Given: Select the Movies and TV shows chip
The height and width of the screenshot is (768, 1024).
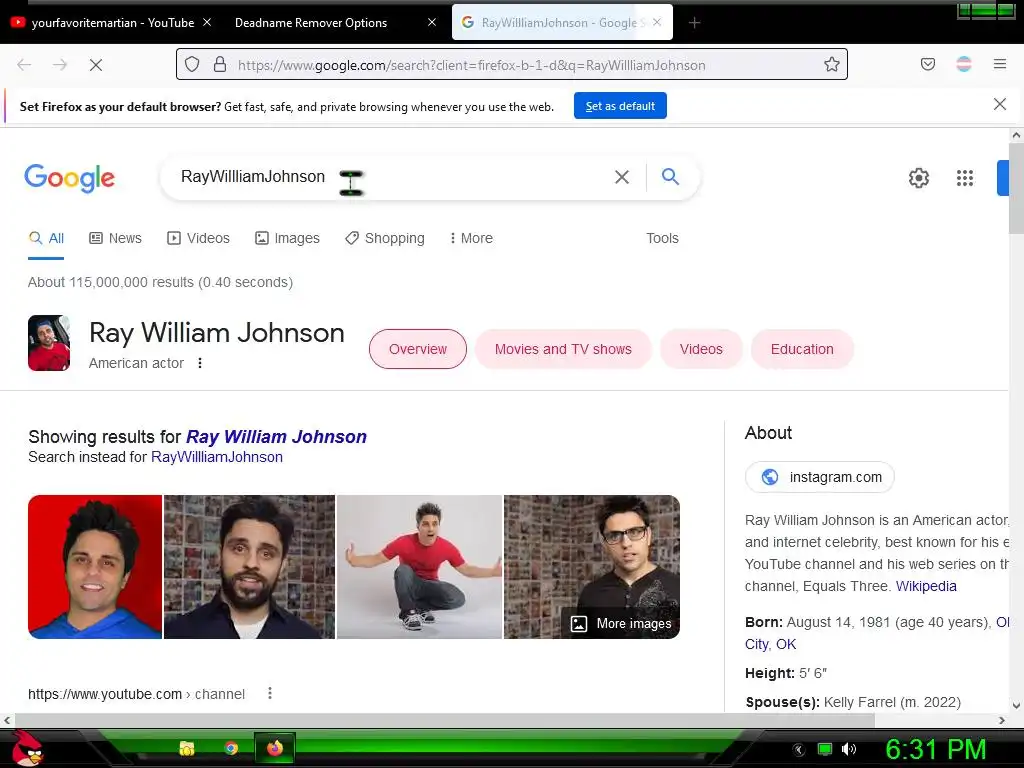Looking at the screenshot, I should [563, 349].
